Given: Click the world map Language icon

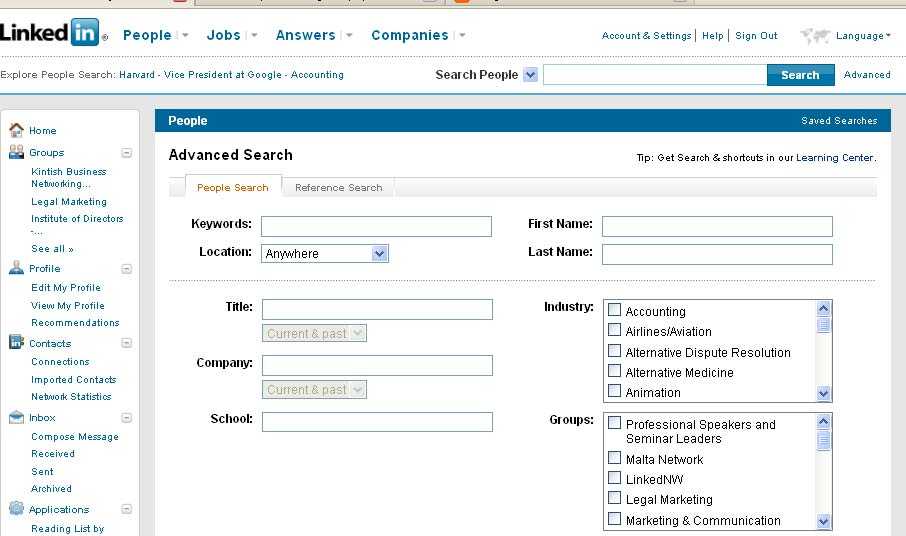Looking at the screenshot, I should coord(815,36).
